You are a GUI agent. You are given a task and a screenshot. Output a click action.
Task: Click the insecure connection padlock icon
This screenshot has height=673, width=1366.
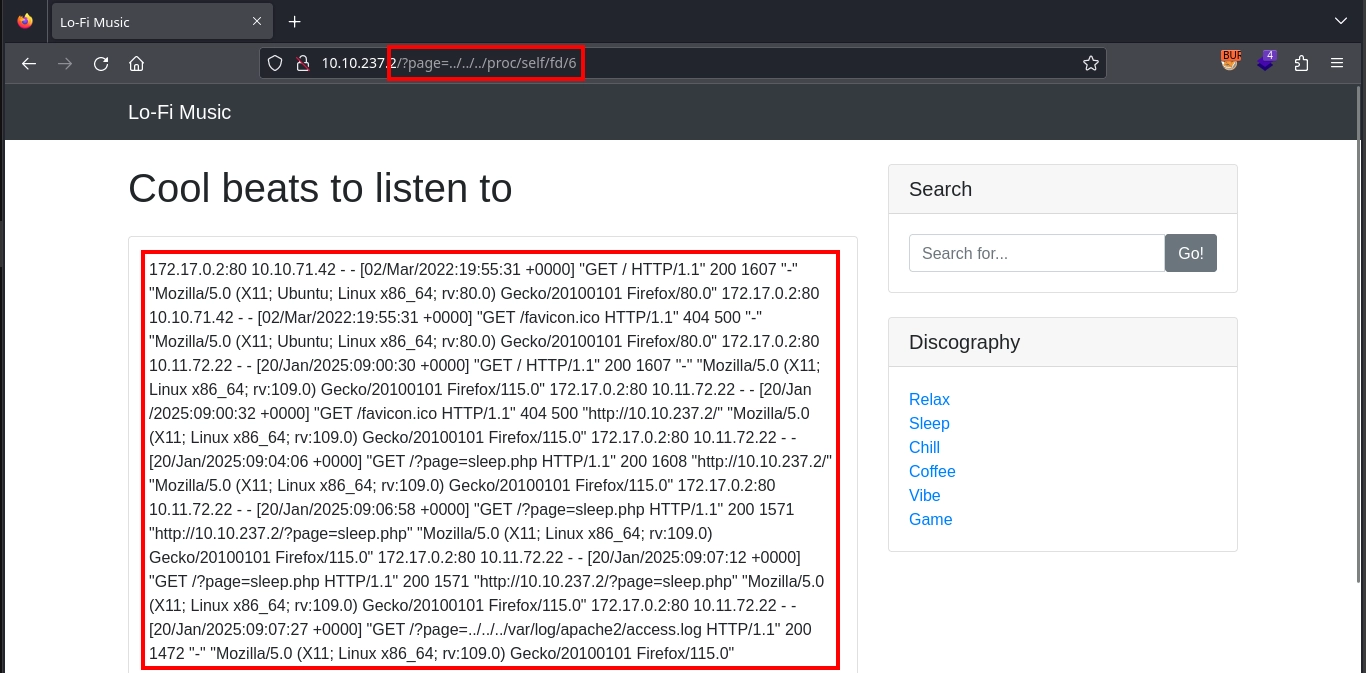point(301,64)
